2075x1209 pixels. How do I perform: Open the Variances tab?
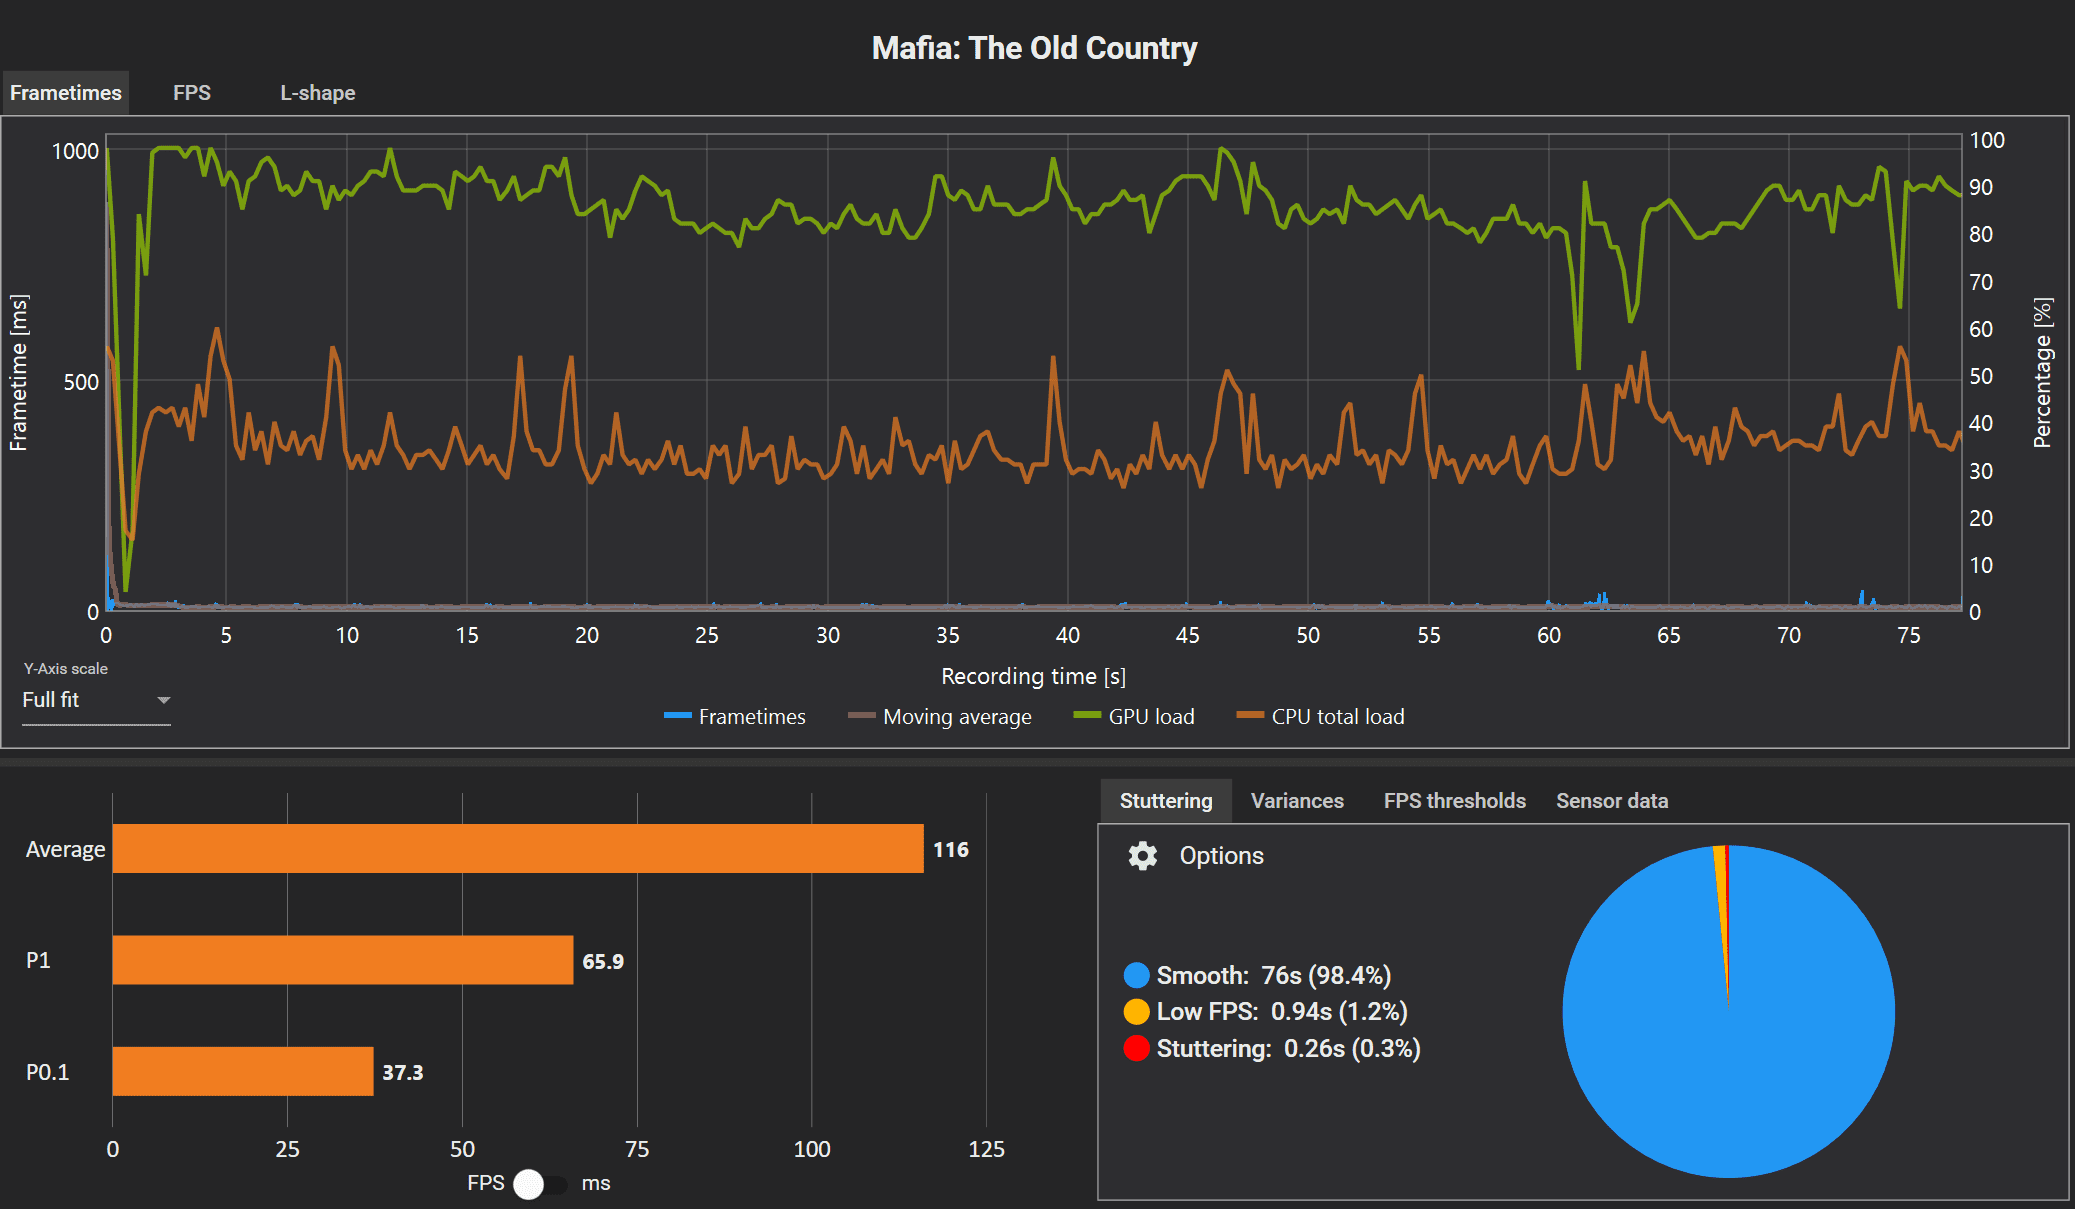point(1296,801)
